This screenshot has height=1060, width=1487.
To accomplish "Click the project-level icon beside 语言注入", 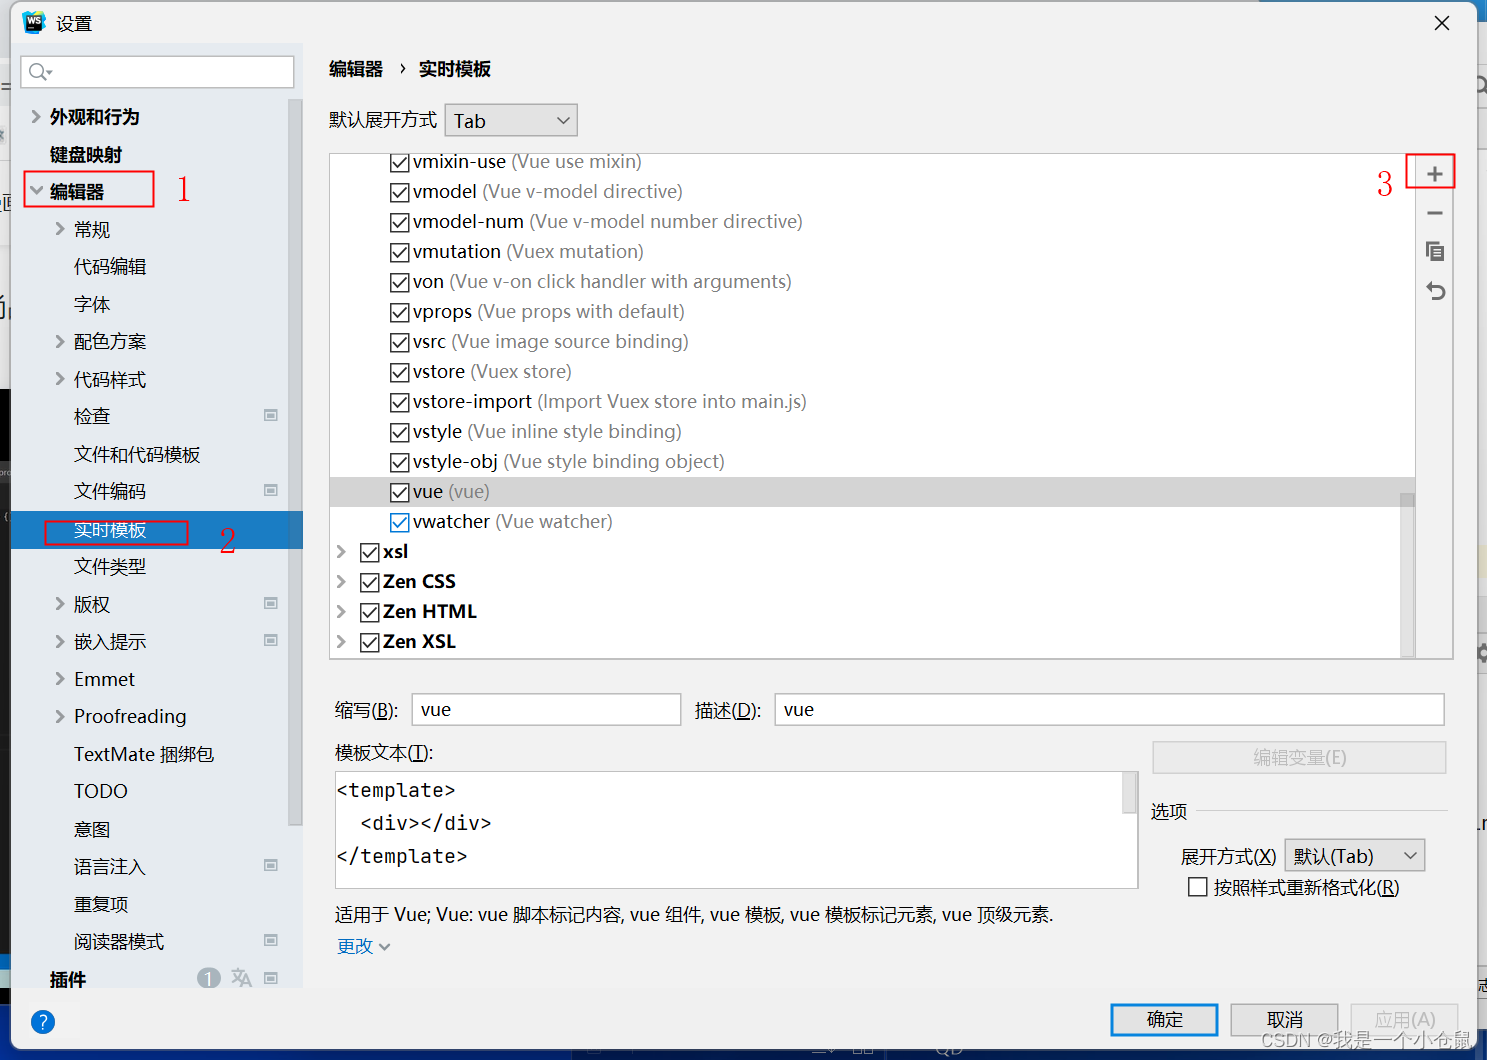I will point(270,865).
